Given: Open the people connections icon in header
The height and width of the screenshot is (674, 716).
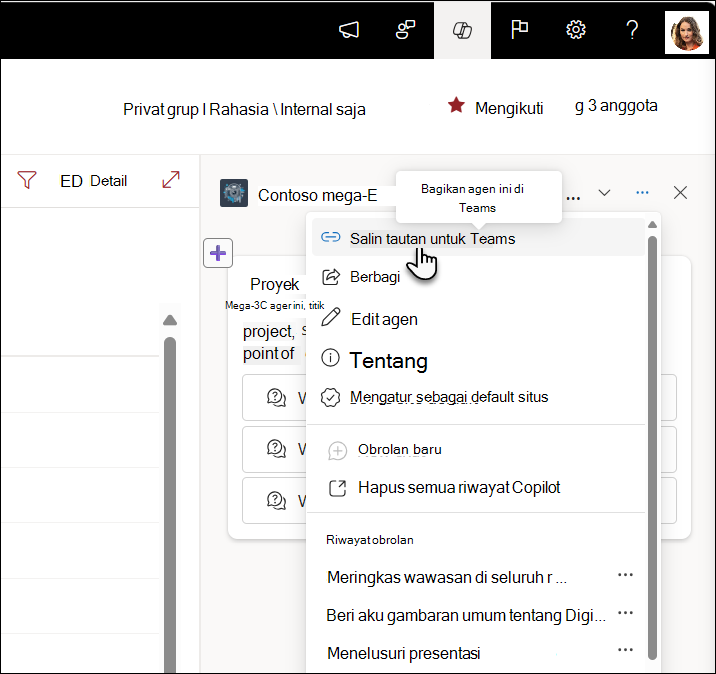Looking at the screenshot, I should [x=405, y=30].
